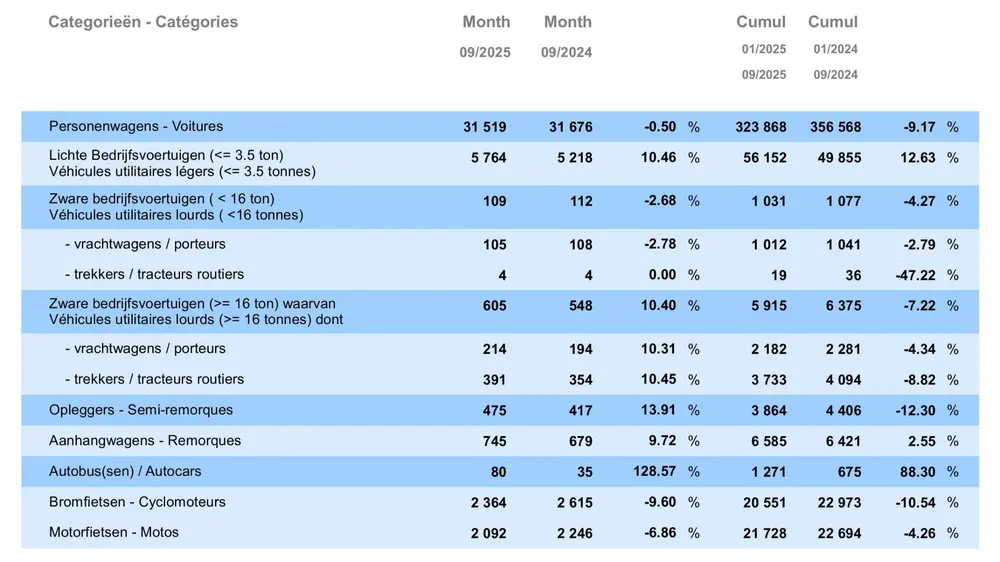Select the 88.30 cumulative change for Autobus
This screenshot has height=562, width=1000.
[x=917, y=472]
